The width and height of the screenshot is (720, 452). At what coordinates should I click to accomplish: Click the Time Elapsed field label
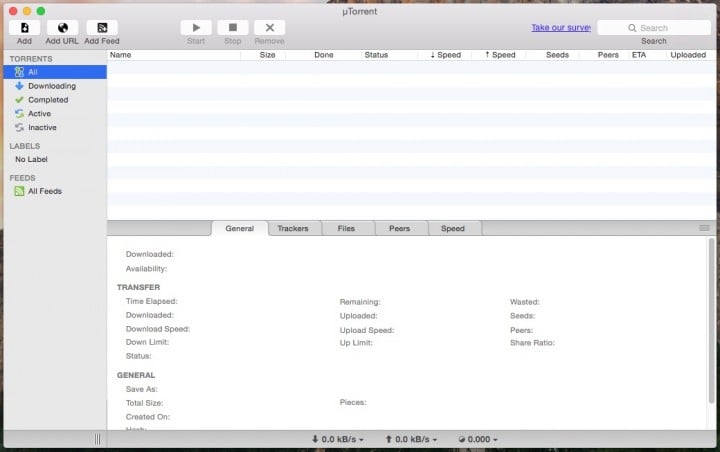pyautogui.click(x=152, y=301)
